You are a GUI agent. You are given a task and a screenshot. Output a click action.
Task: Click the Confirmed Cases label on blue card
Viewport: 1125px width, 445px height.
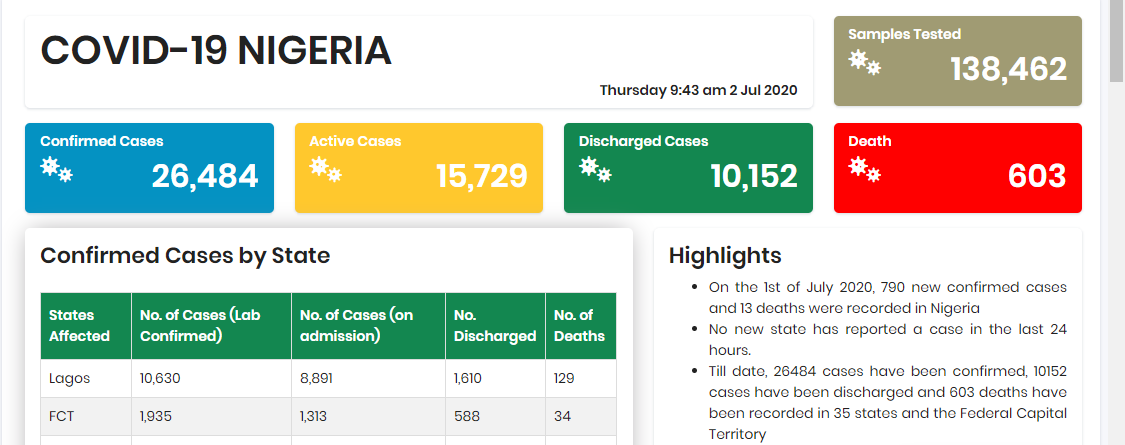(102, 141)
